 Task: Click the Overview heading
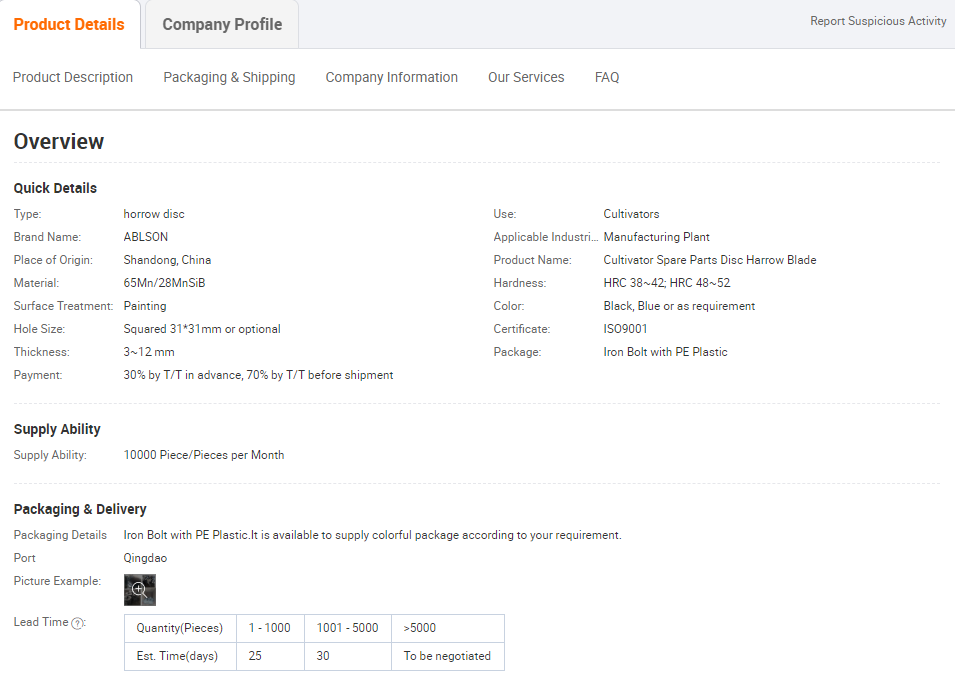[59, 142]
